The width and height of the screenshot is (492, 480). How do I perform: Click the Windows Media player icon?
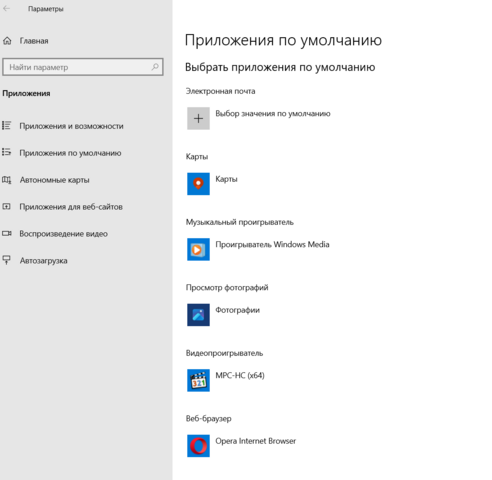pos(198,249)
